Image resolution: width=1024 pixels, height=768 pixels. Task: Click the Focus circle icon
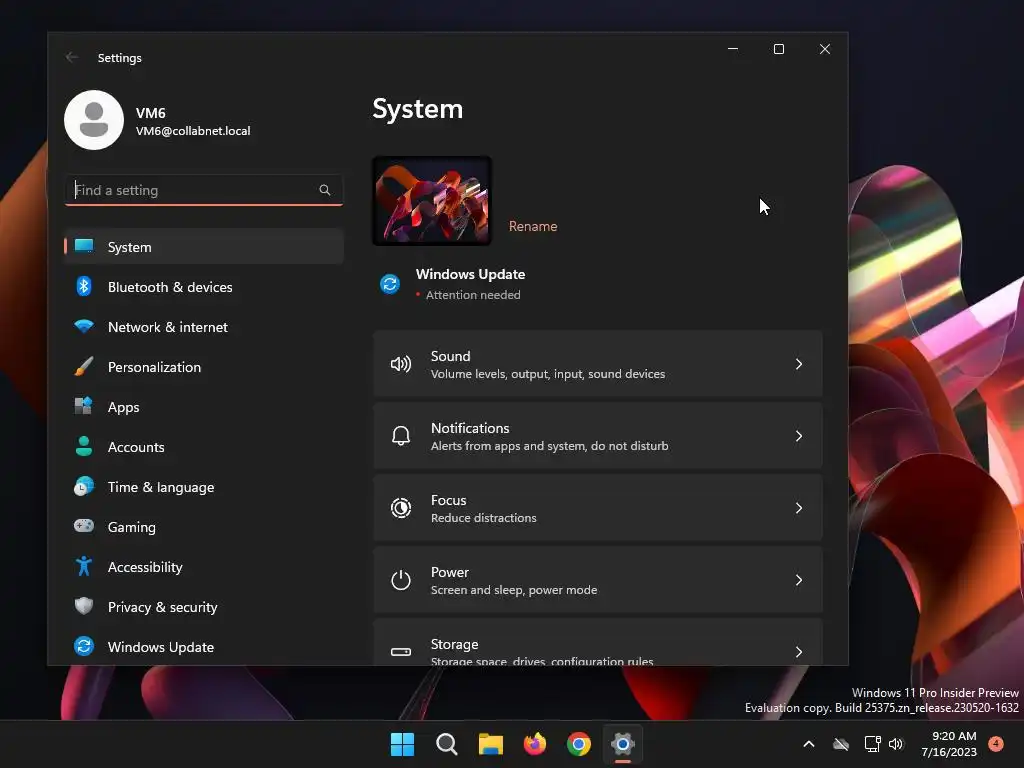[x=400, y=507]
